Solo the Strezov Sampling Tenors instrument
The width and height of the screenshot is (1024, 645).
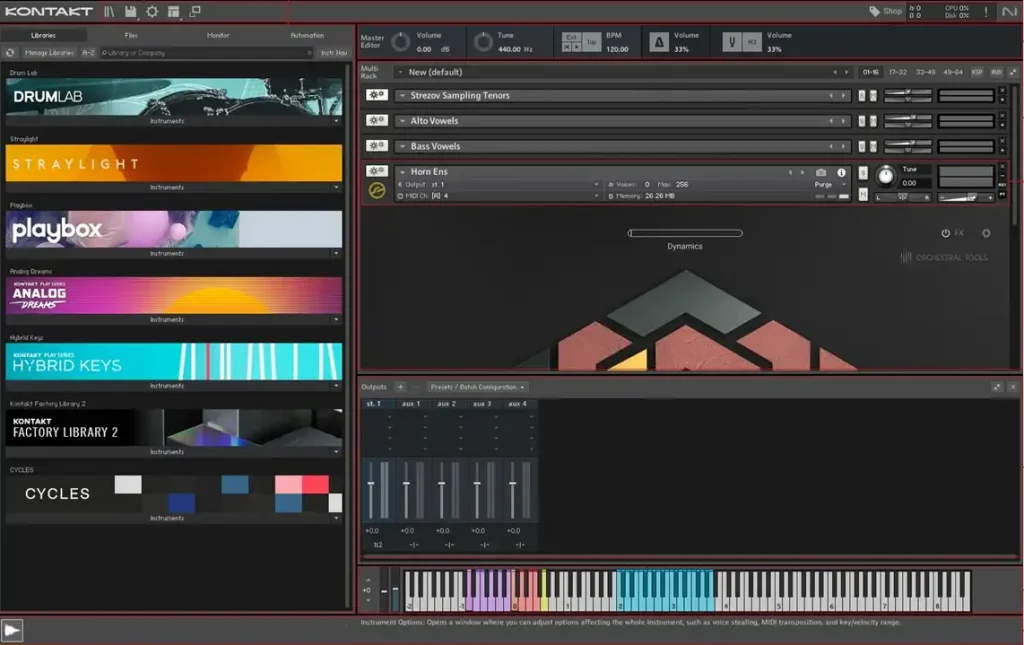(x=862, y=96)
